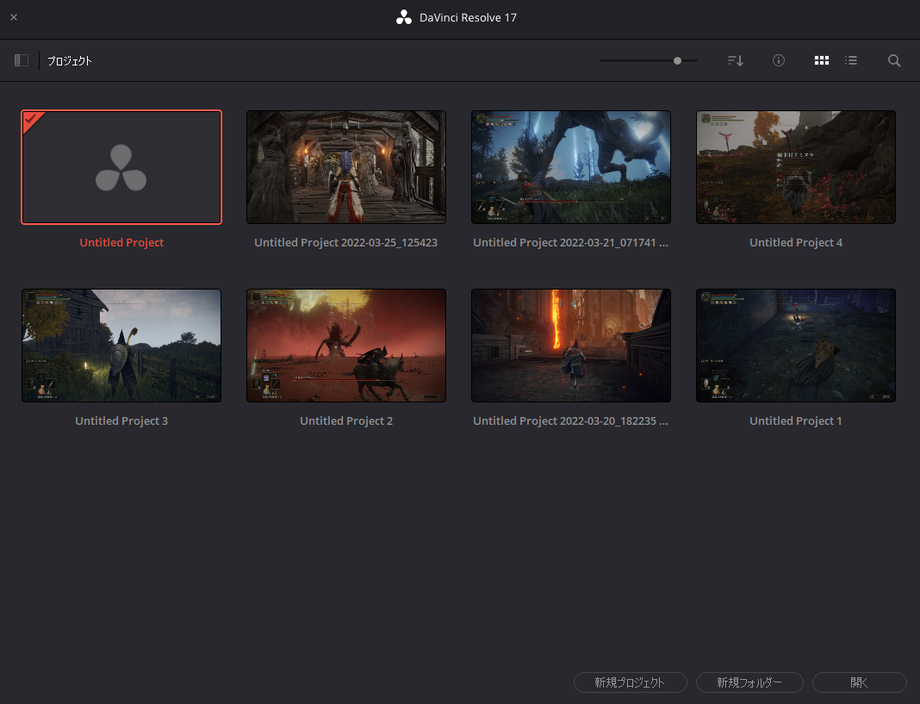Show project info with the info icon
The image size is (920, 704).
[779, 60]
